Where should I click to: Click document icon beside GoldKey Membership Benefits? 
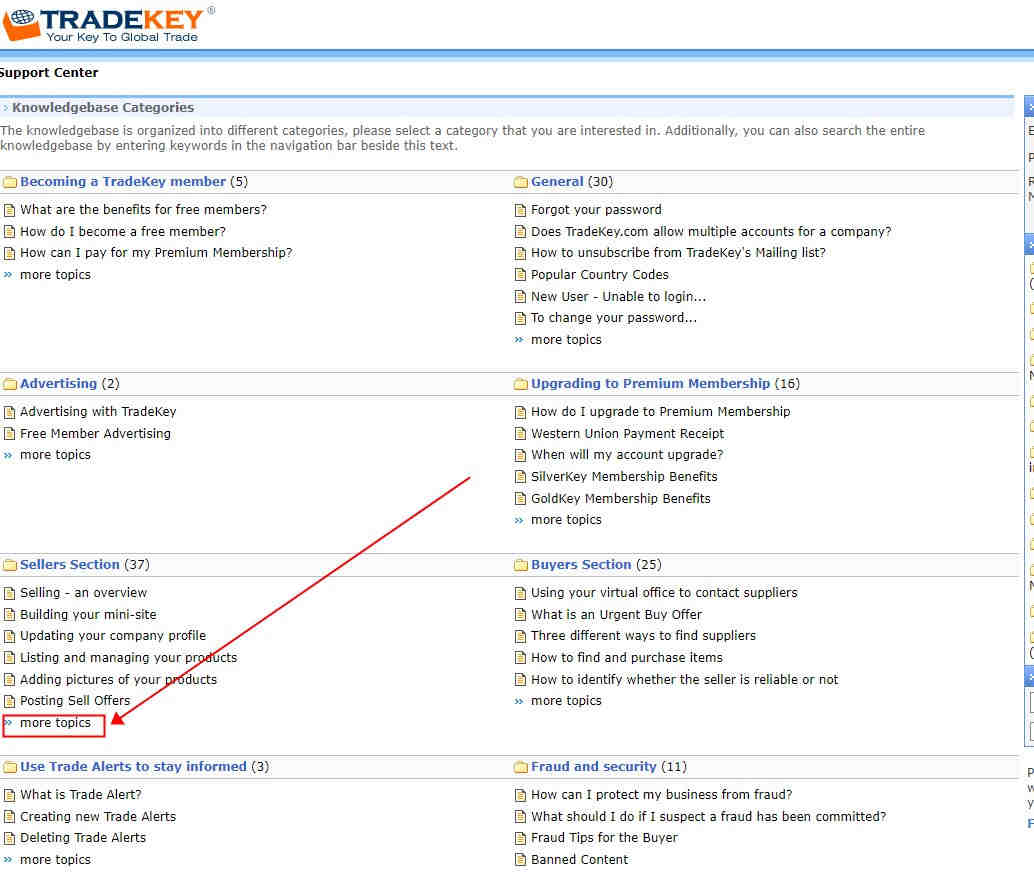[x=520, y=499]
